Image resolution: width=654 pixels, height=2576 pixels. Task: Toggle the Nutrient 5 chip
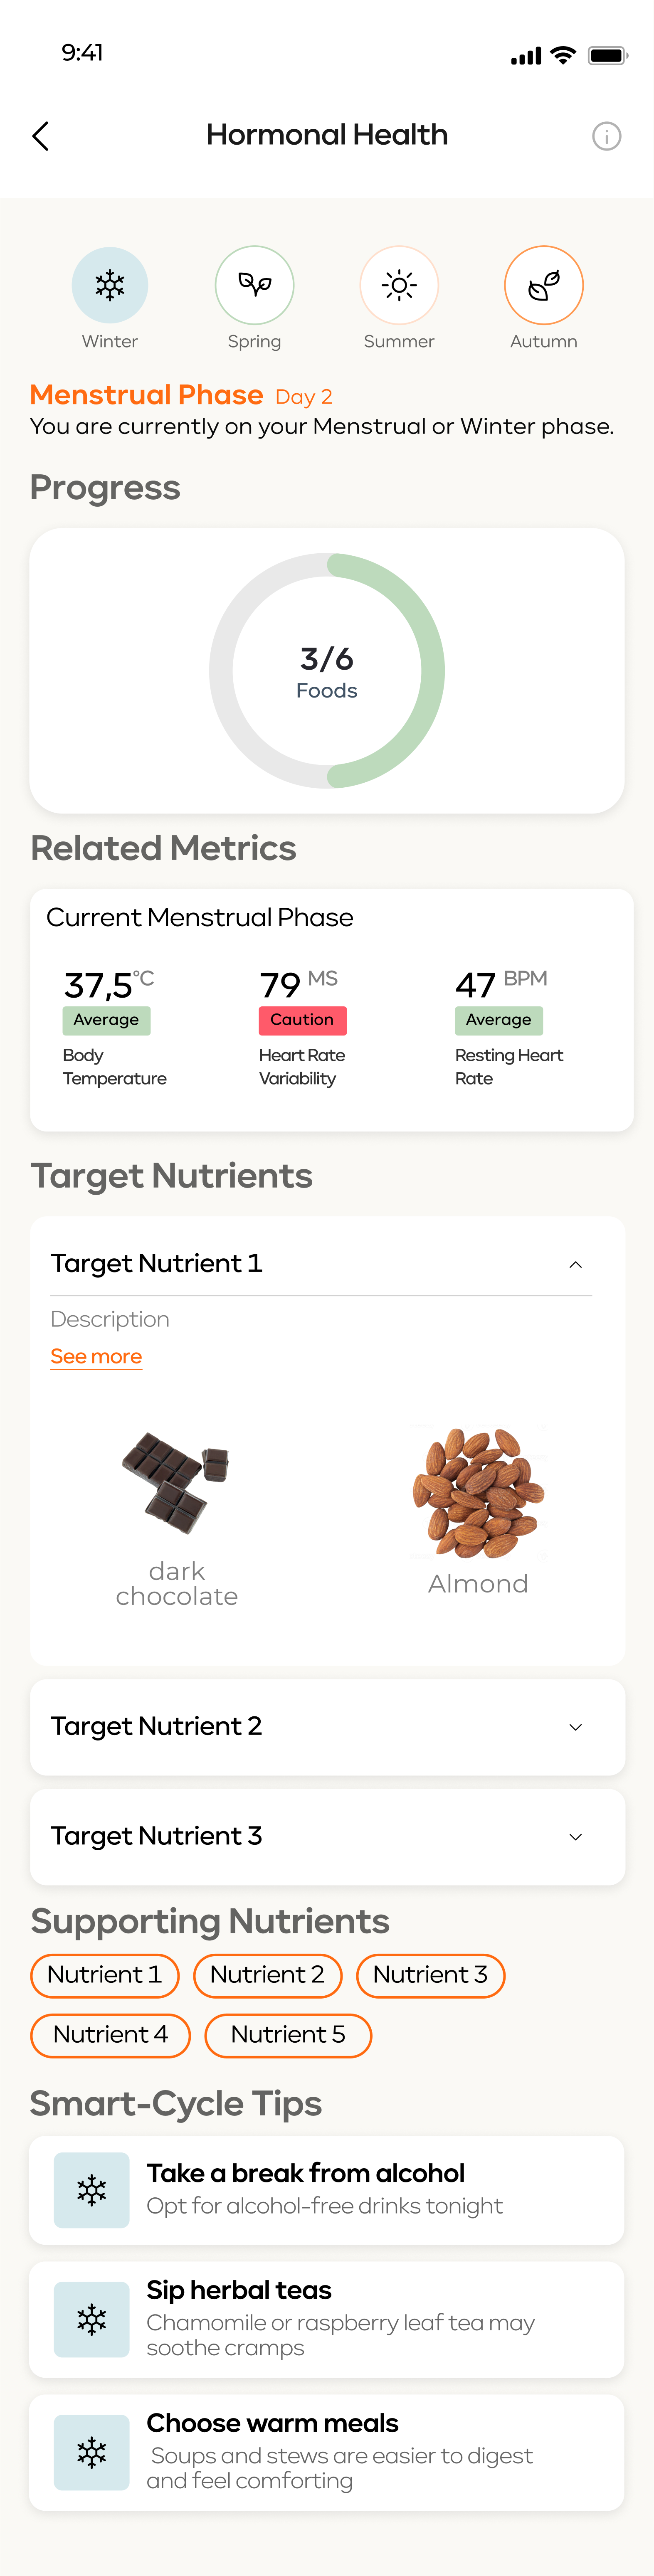tap(288, 2035)
